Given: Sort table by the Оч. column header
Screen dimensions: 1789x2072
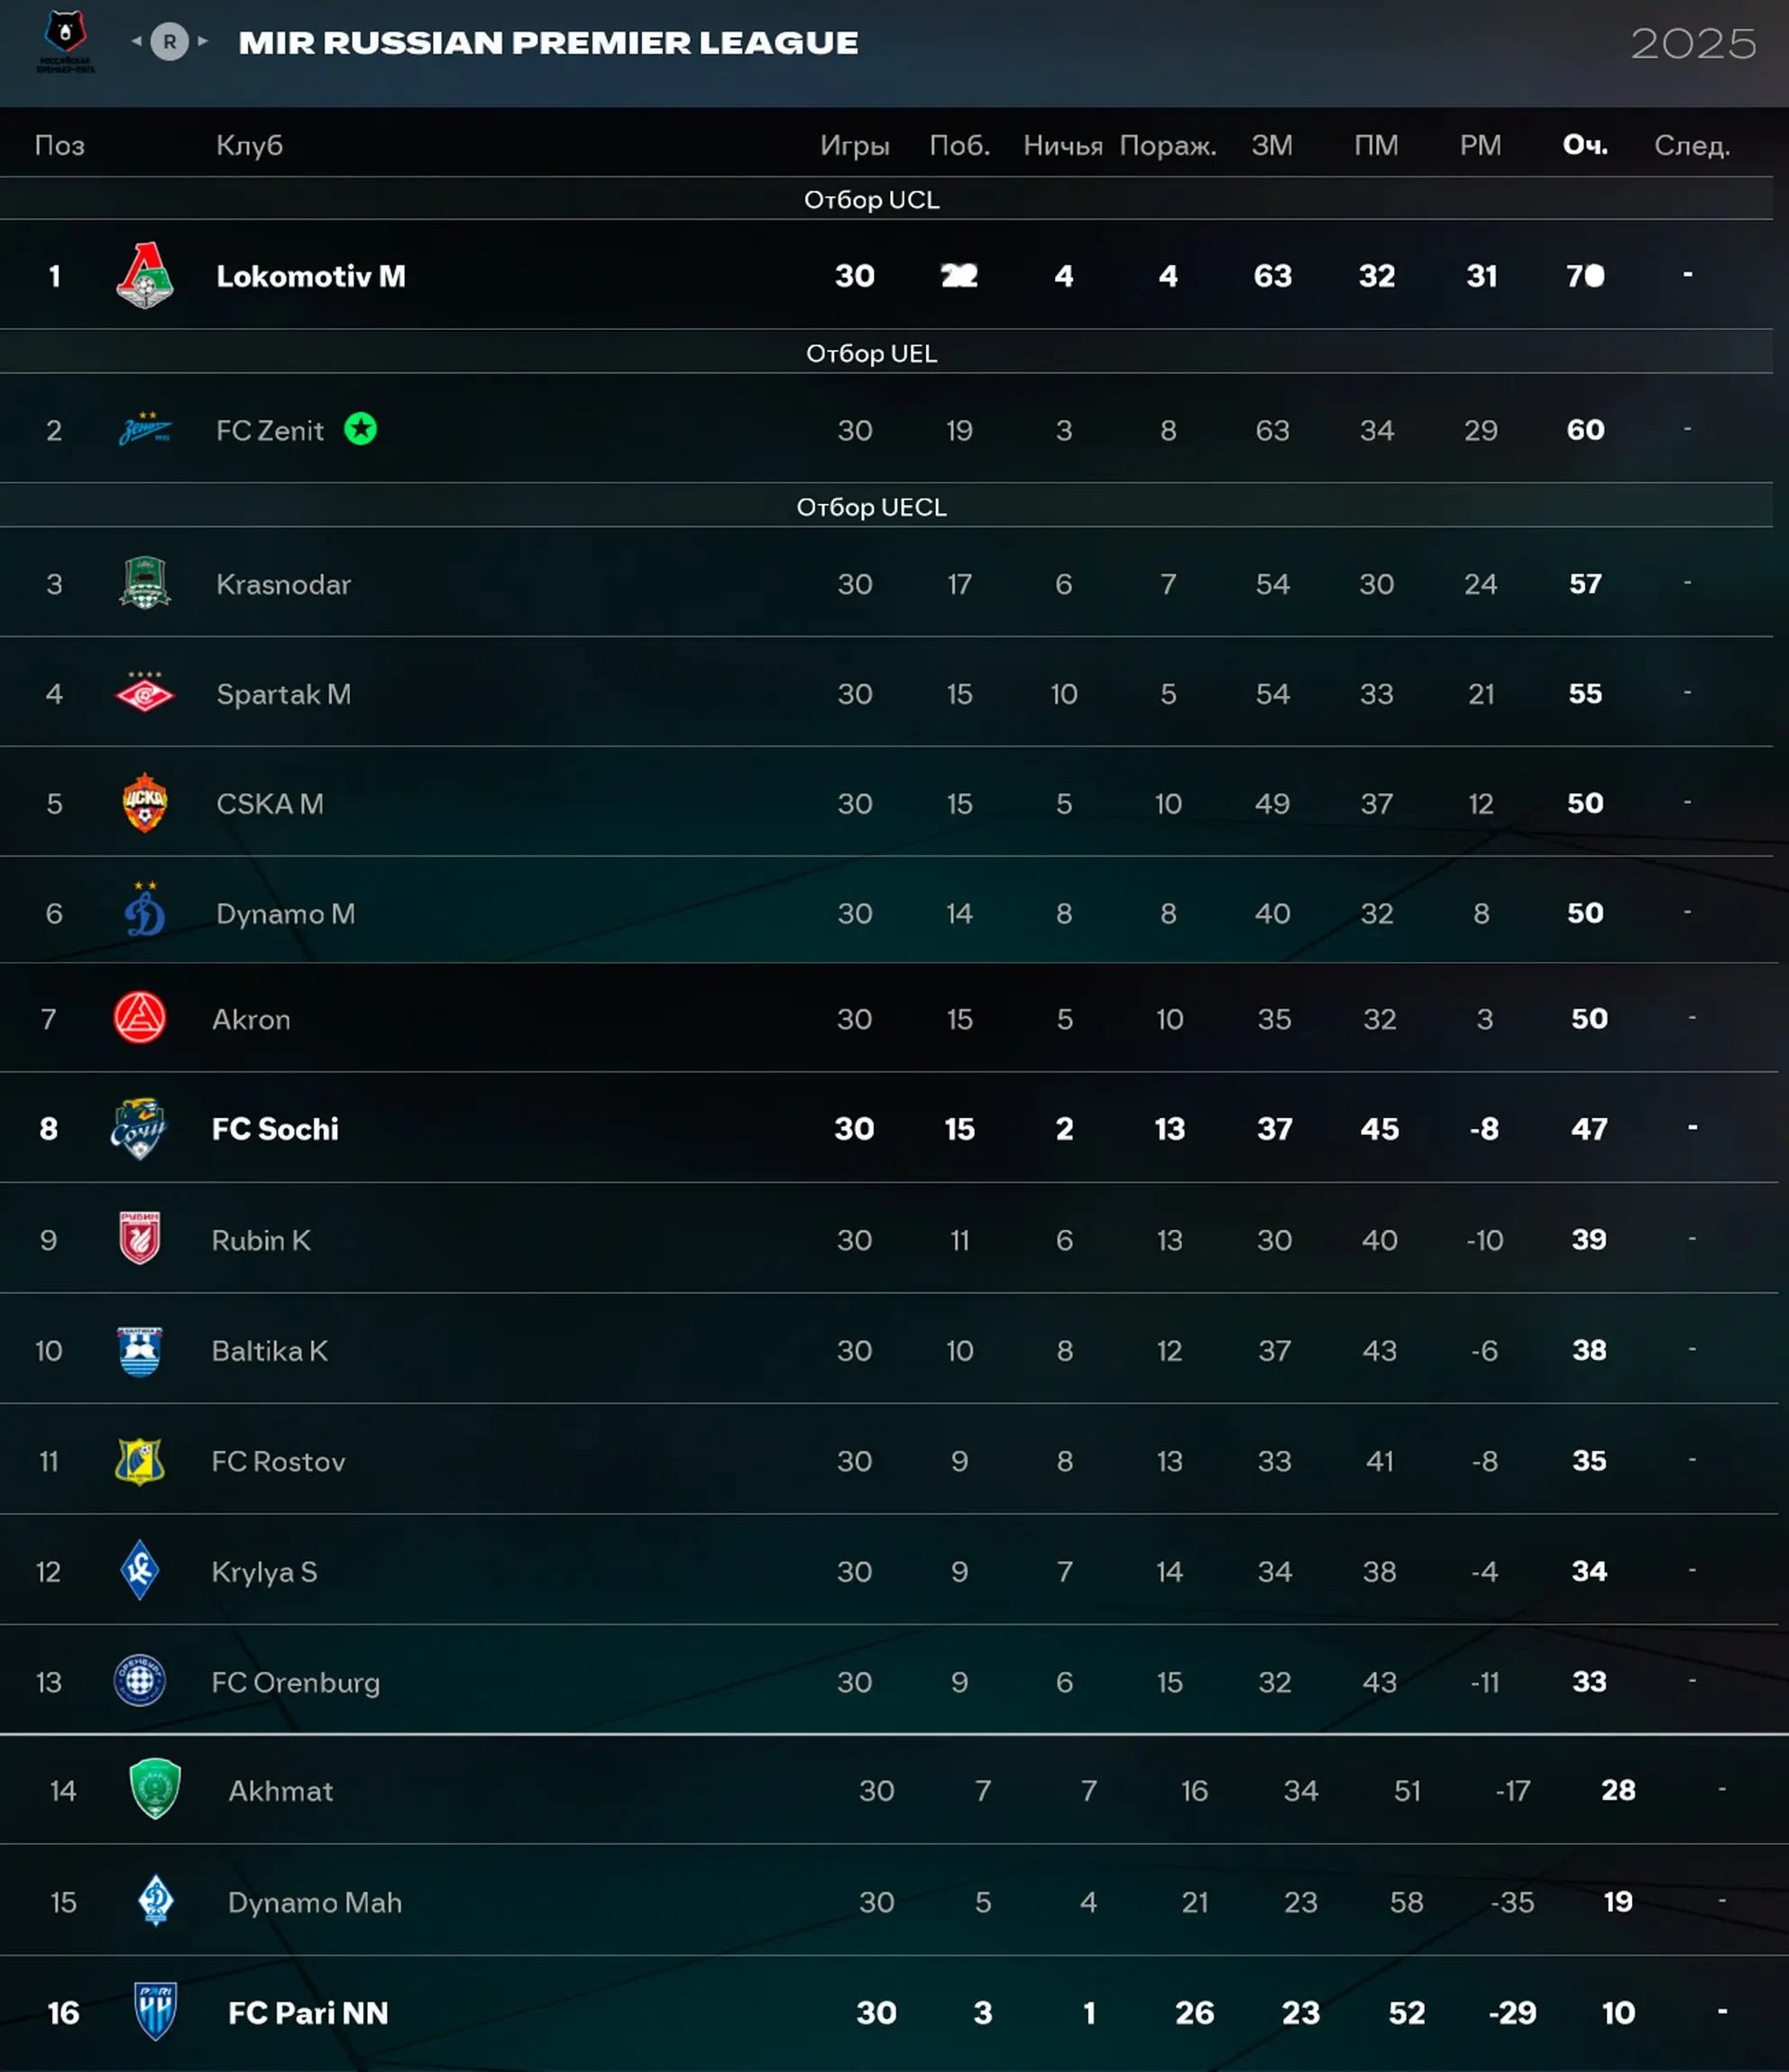Looking at the screenshot, I should [x=1585, y=146].
